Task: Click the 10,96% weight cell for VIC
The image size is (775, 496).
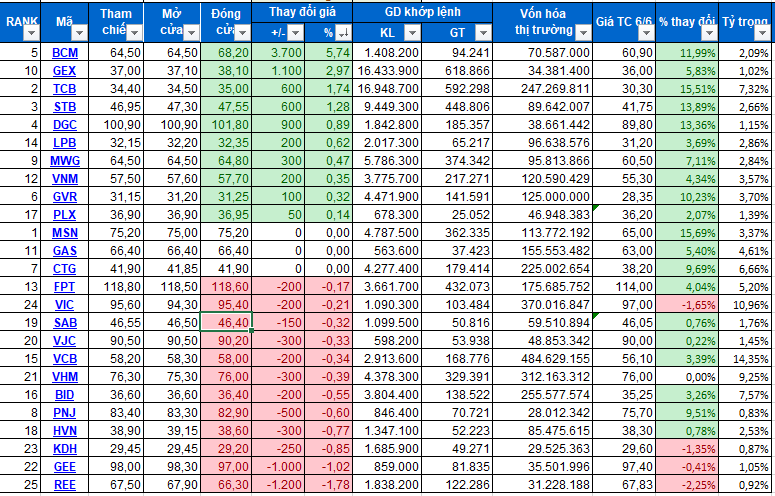Action: (747, 305)
